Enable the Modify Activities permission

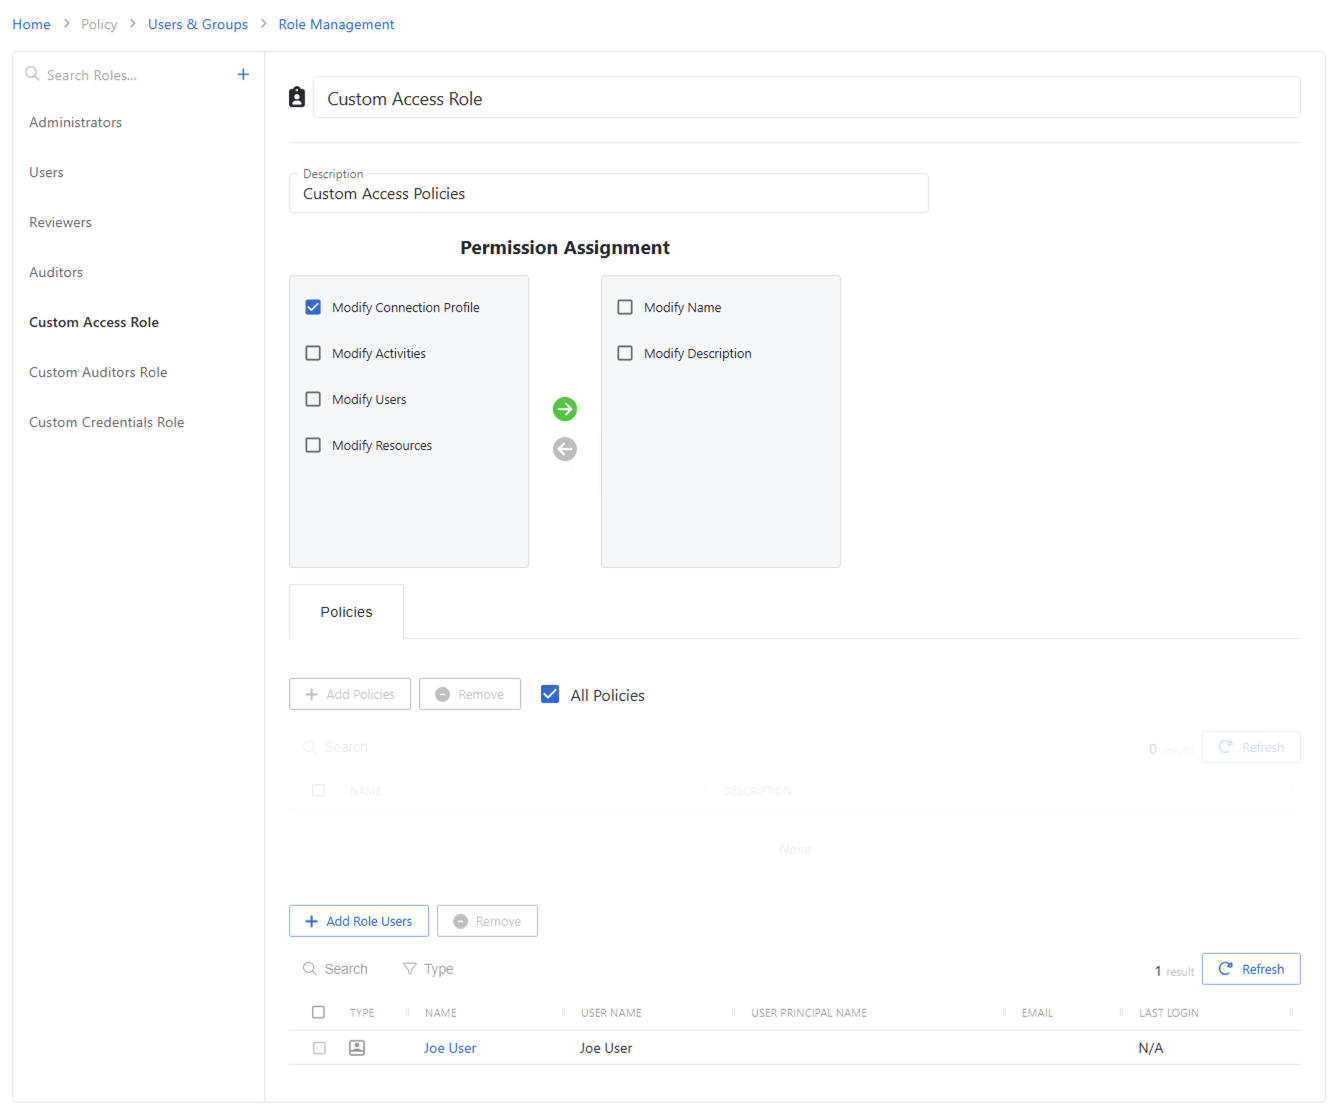click(313, 353)
